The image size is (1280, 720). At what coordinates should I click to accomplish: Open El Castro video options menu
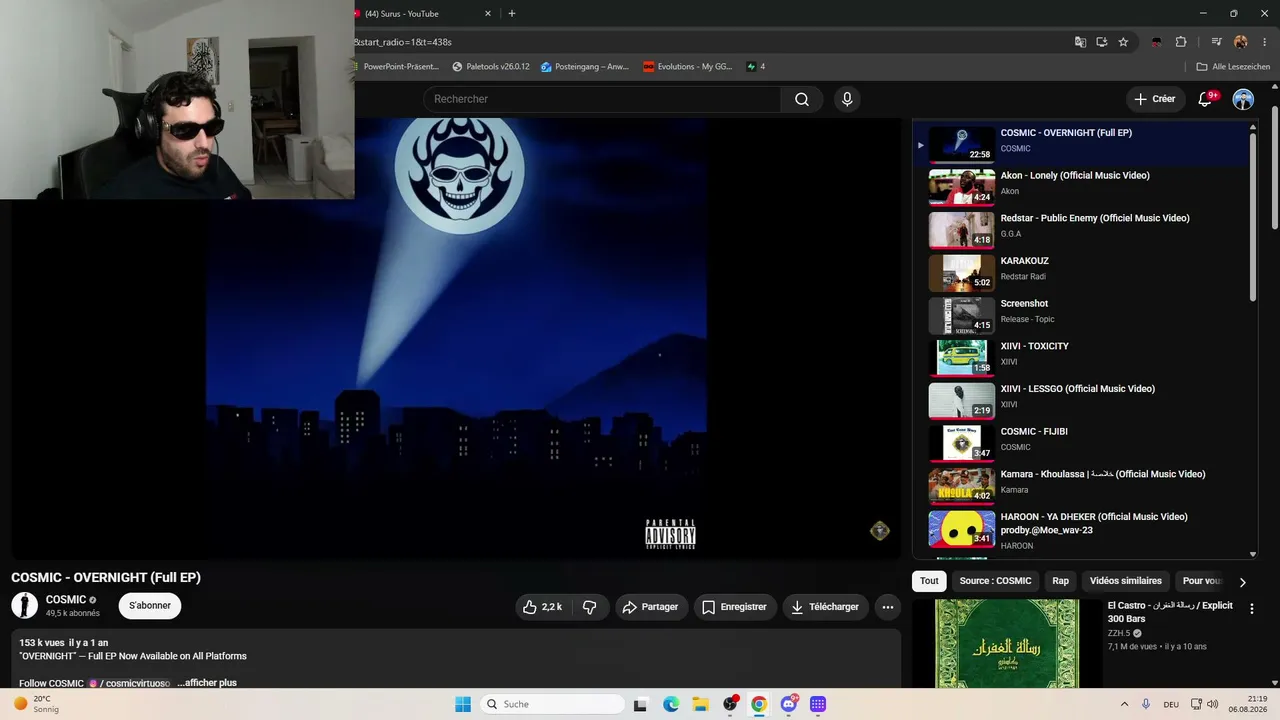pyautogui.click(x=1251, y=608)
